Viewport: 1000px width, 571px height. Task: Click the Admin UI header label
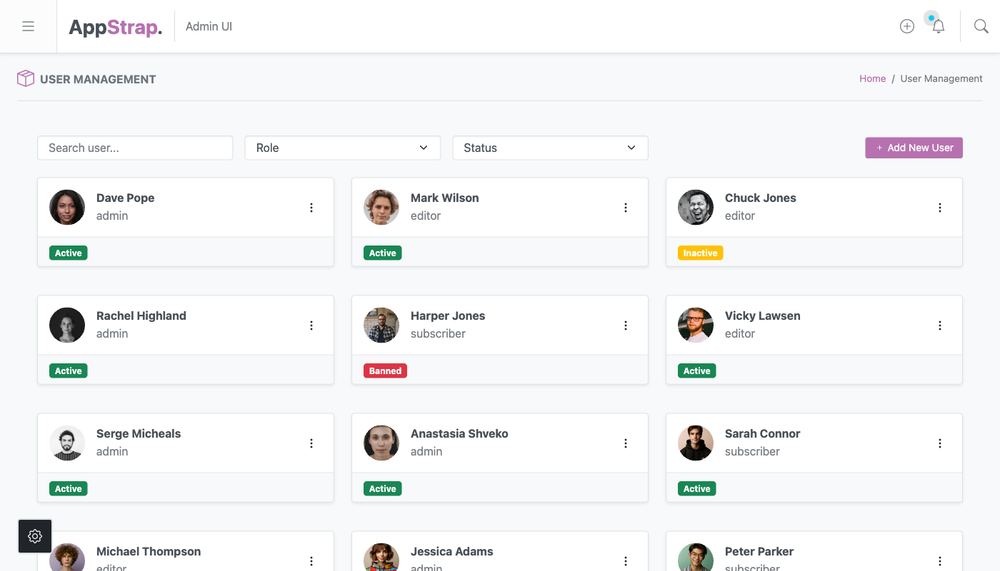(209, 27)
